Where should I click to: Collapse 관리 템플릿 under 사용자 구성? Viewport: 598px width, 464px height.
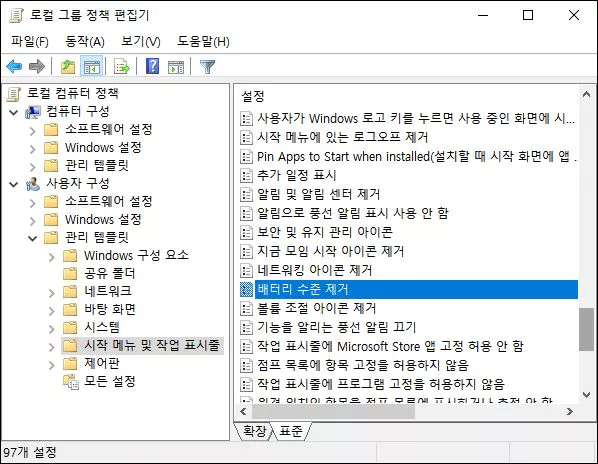33,239
